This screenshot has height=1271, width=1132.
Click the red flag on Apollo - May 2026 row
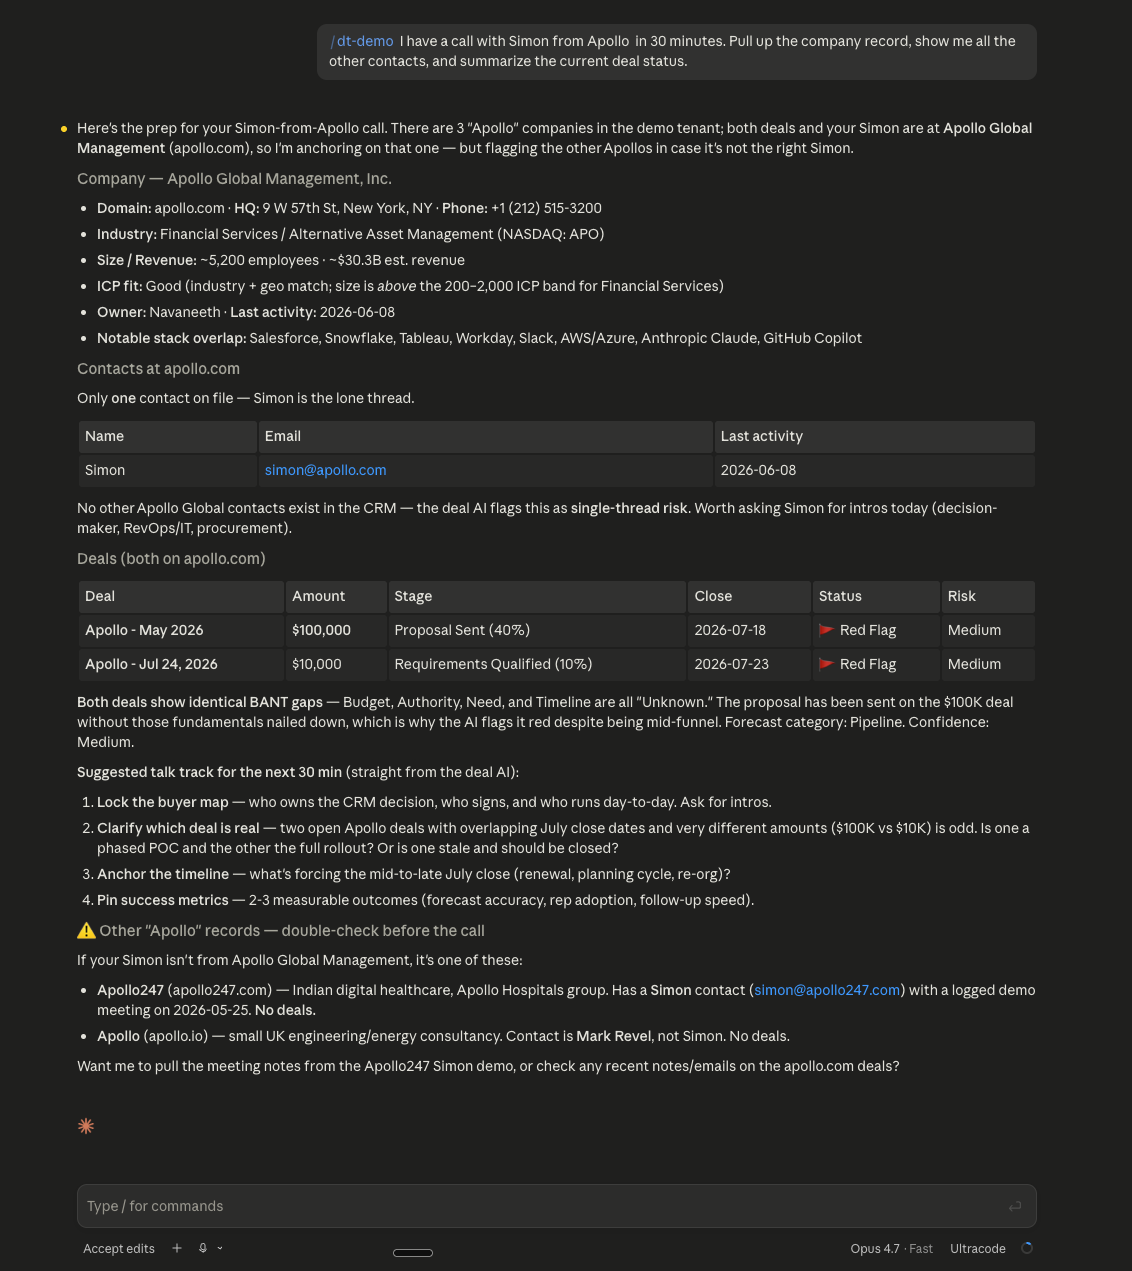(x=826, y=630)
